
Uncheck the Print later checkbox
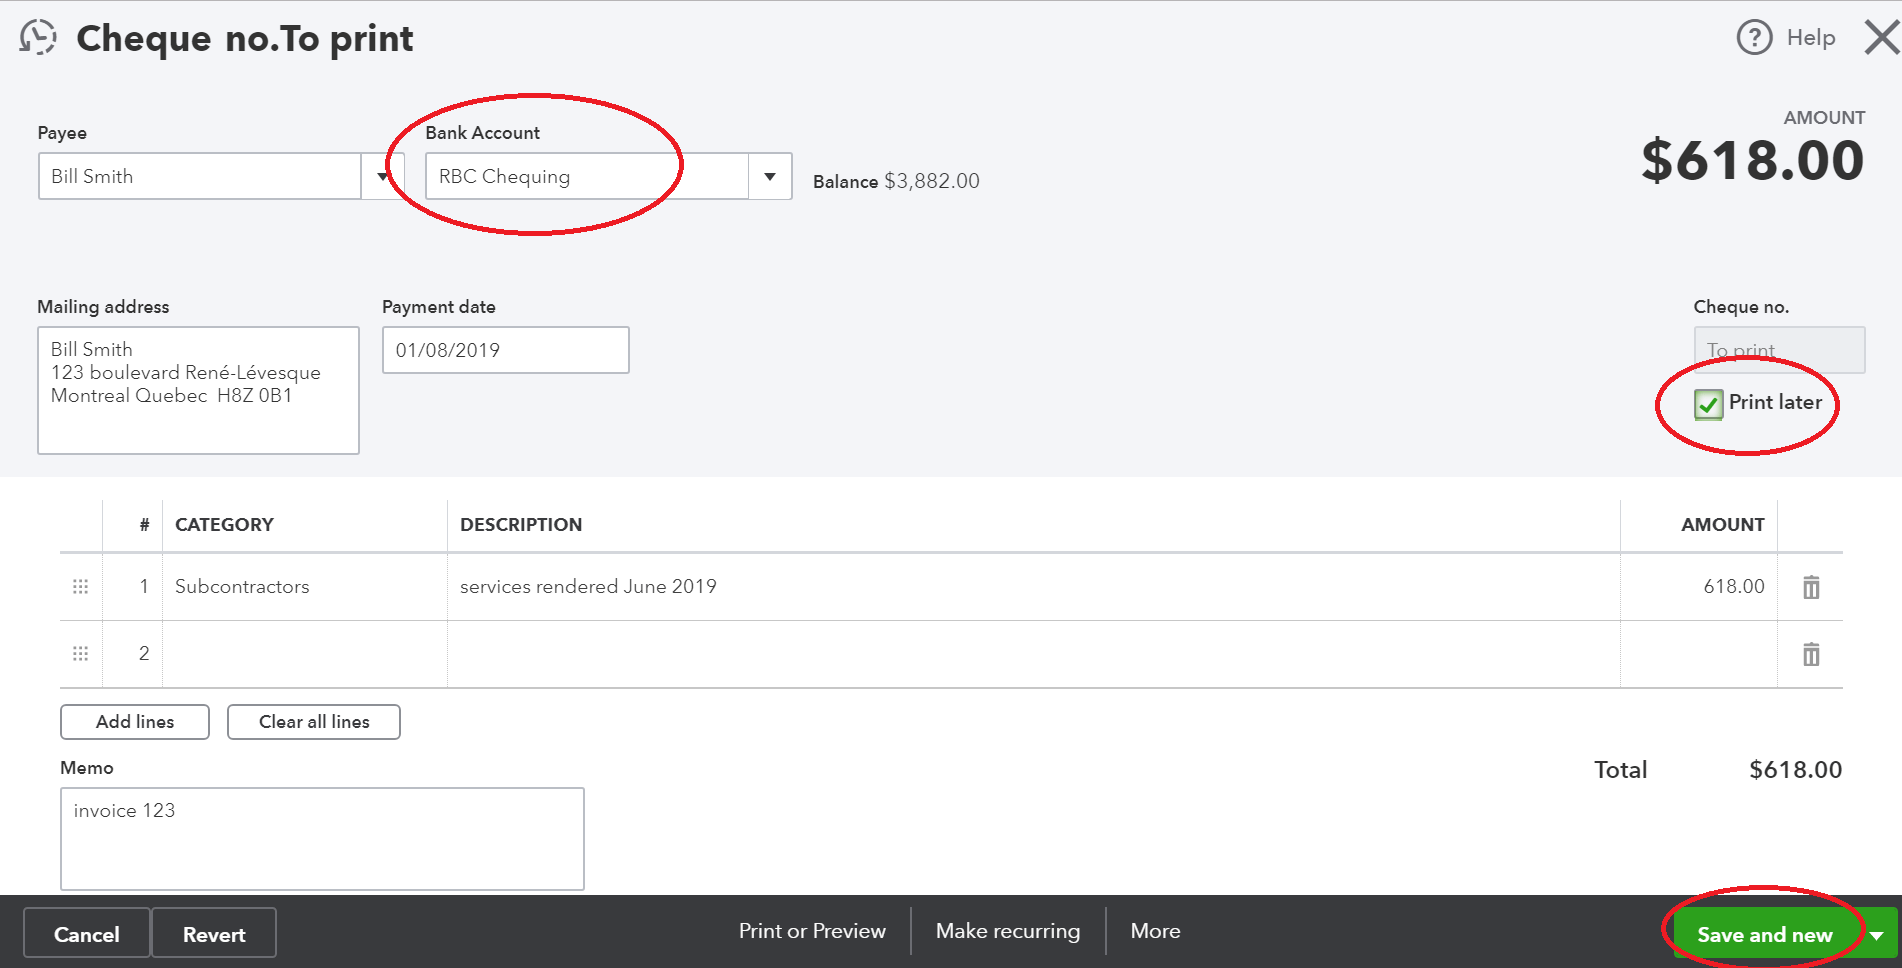[x=1708, y=404]
